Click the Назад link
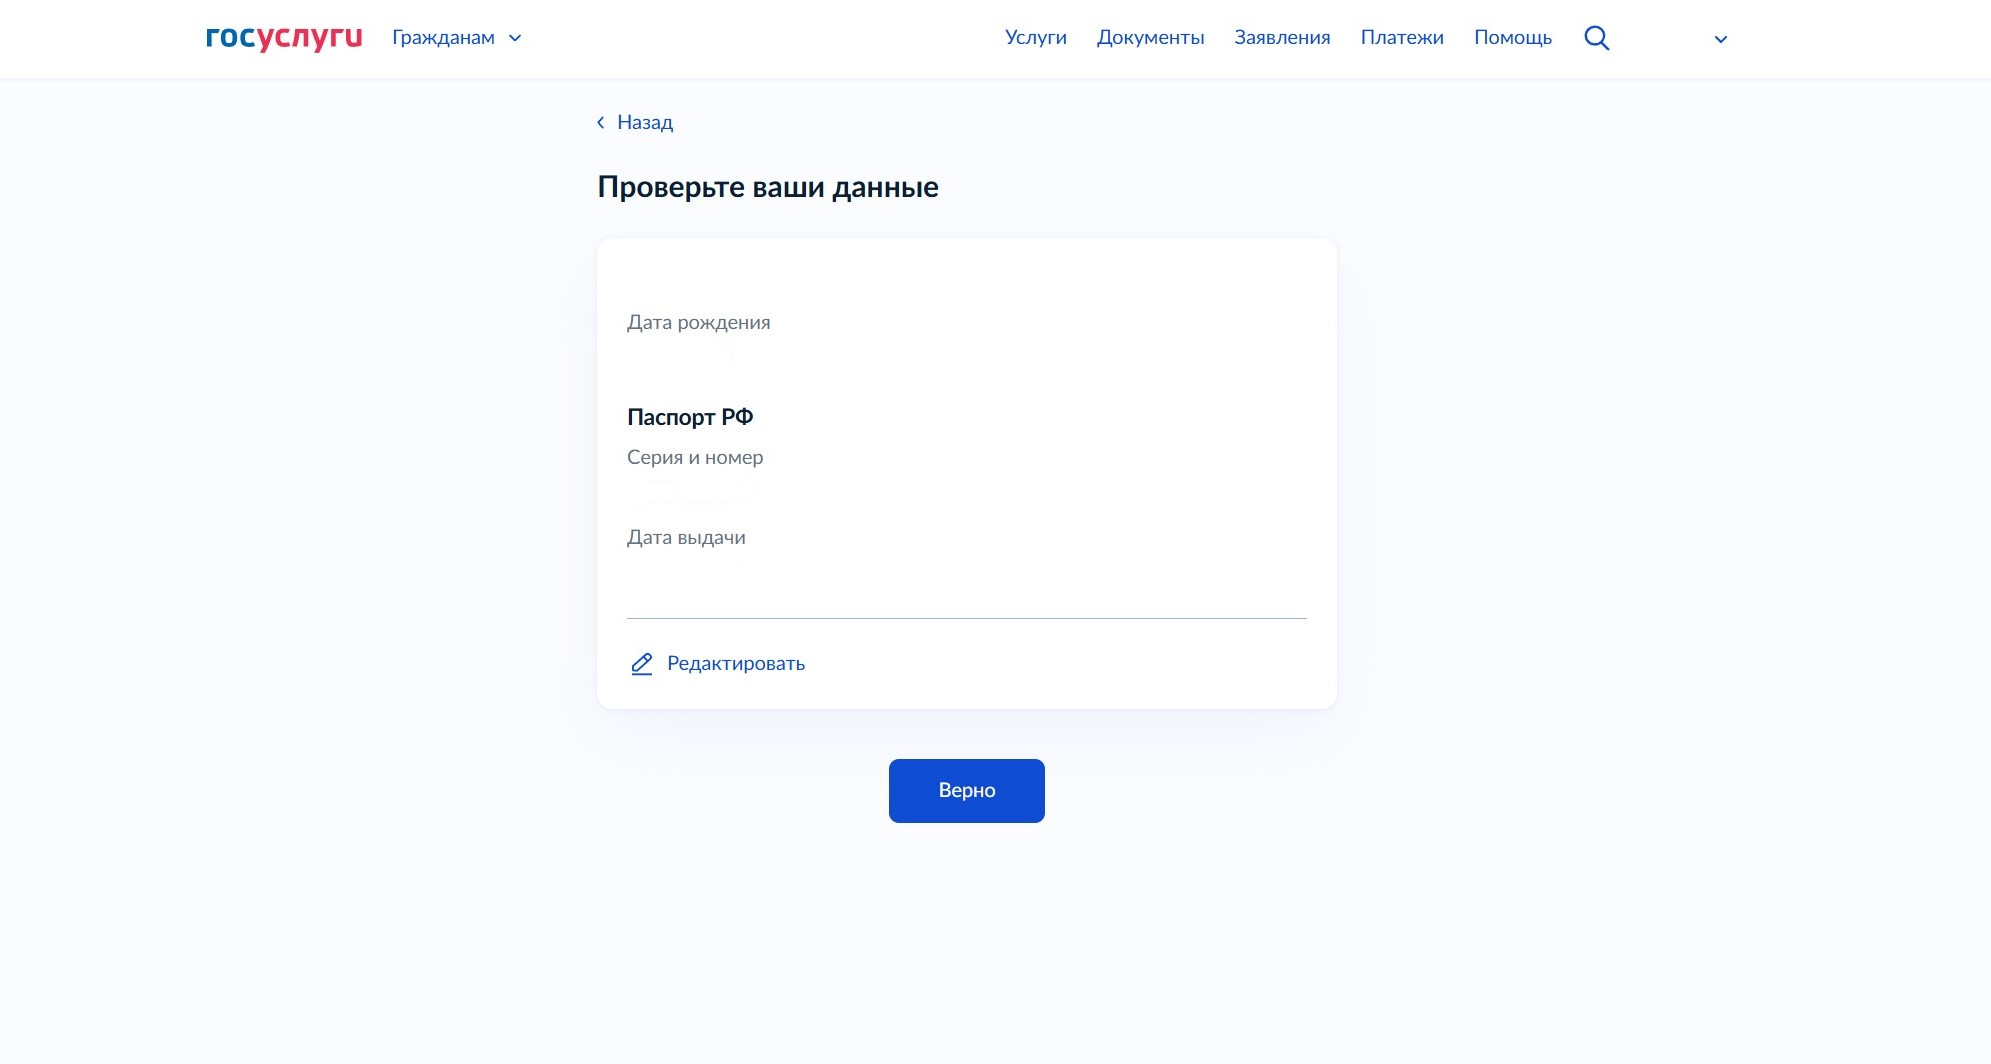 coord(644,123)
